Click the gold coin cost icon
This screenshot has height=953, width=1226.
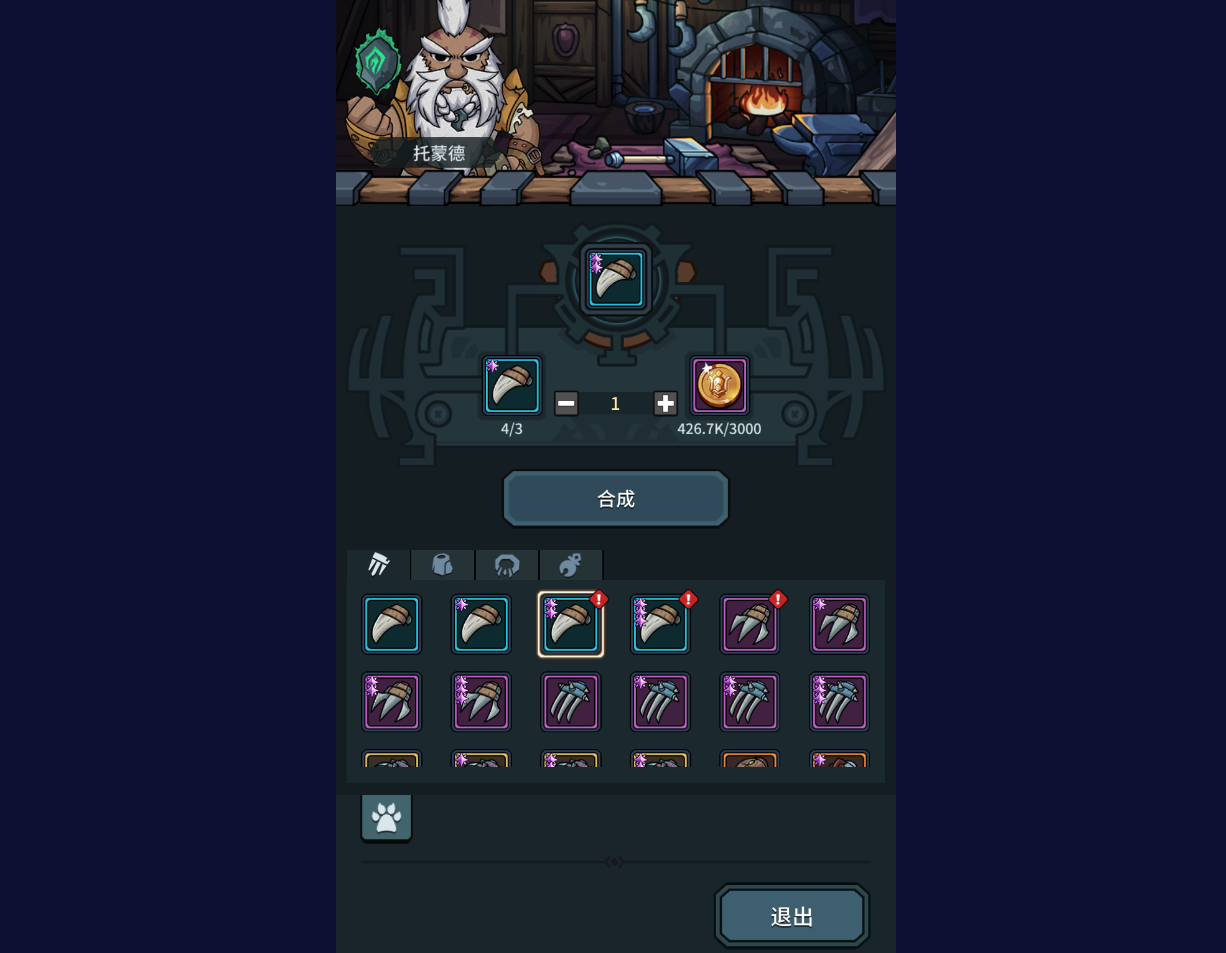point(719,385)
